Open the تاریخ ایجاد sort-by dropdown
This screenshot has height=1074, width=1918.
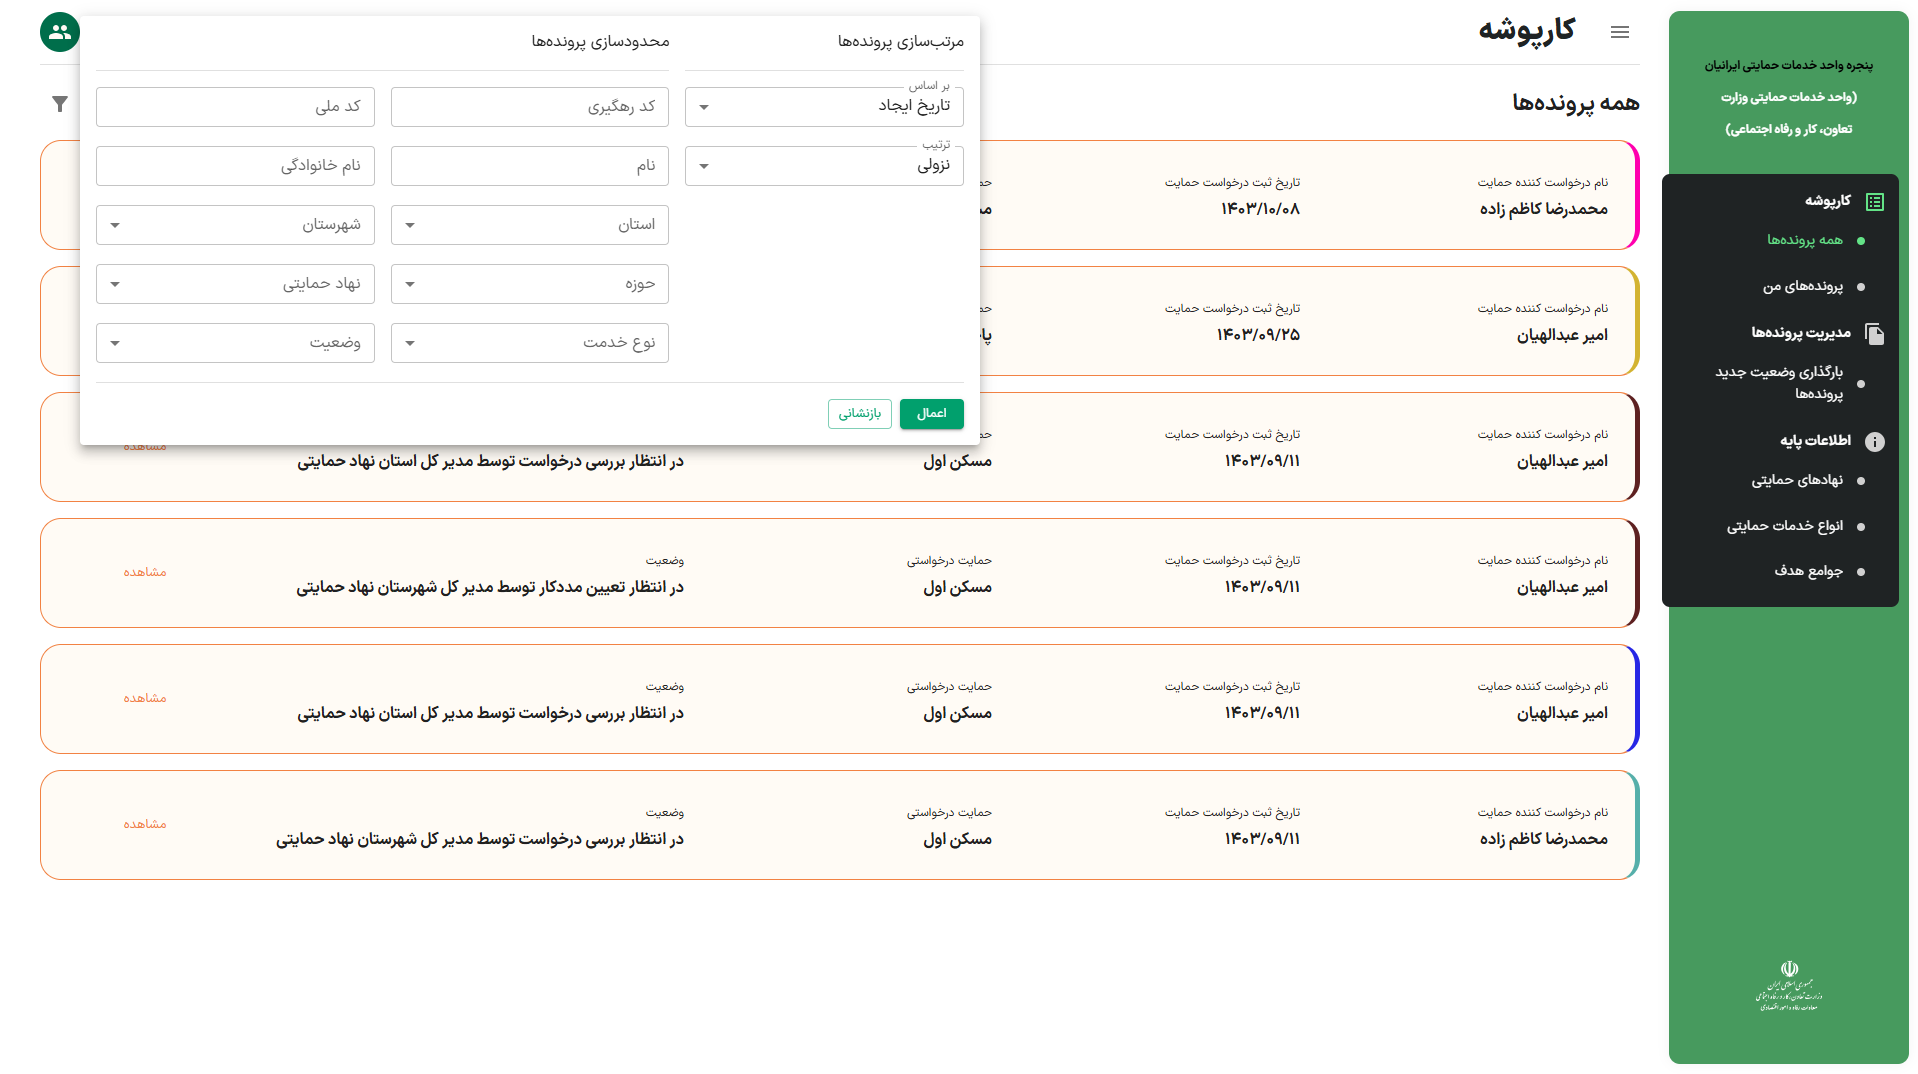(824, 107)
